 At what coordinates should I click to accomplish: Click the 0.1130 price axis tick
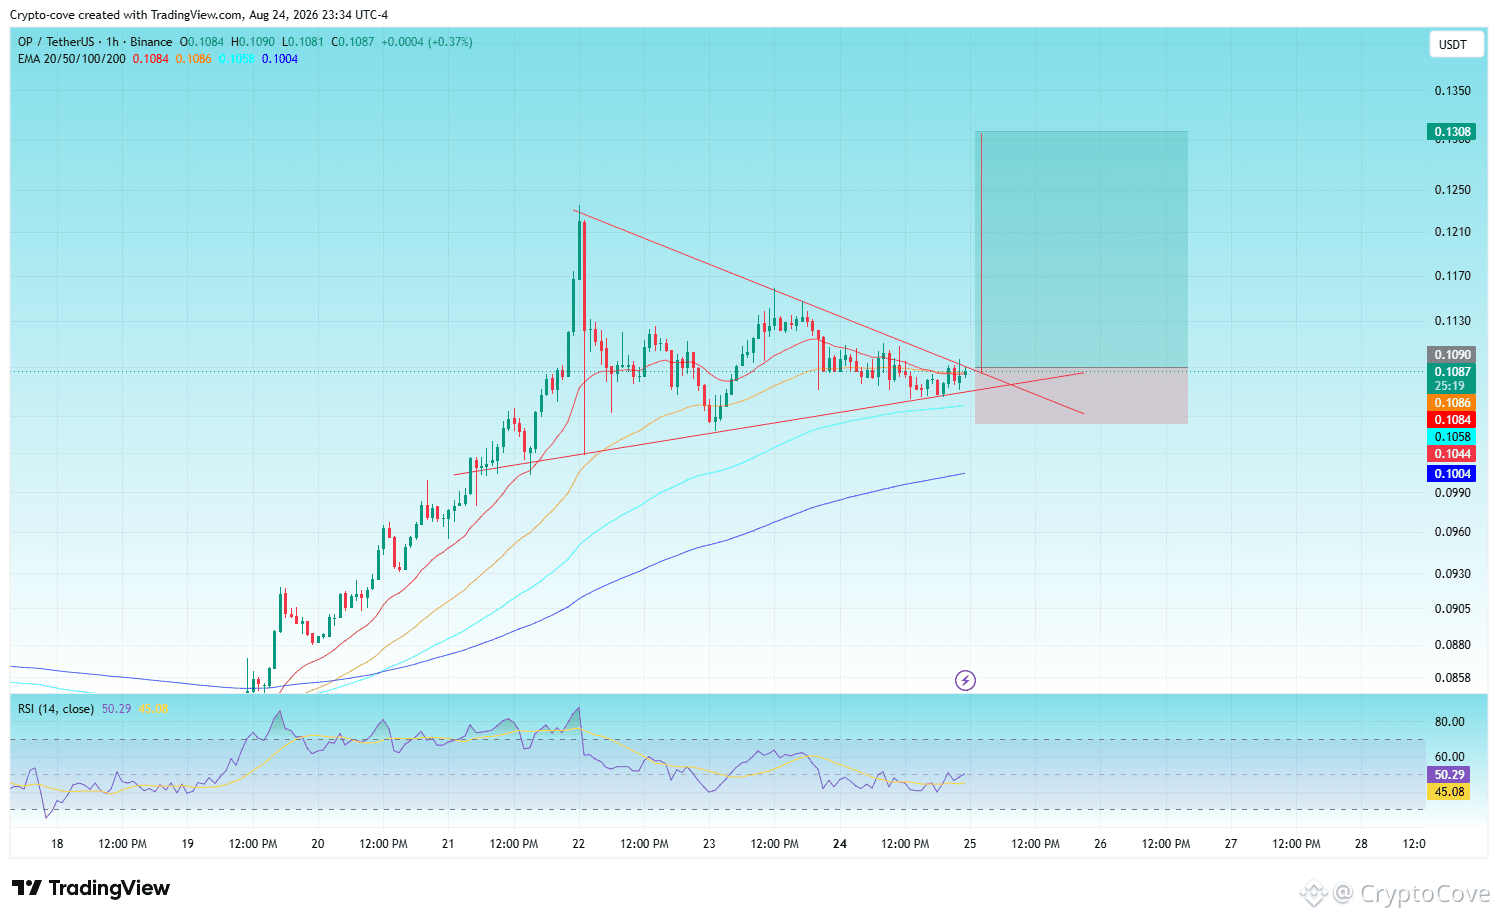tap(1453, 321)
